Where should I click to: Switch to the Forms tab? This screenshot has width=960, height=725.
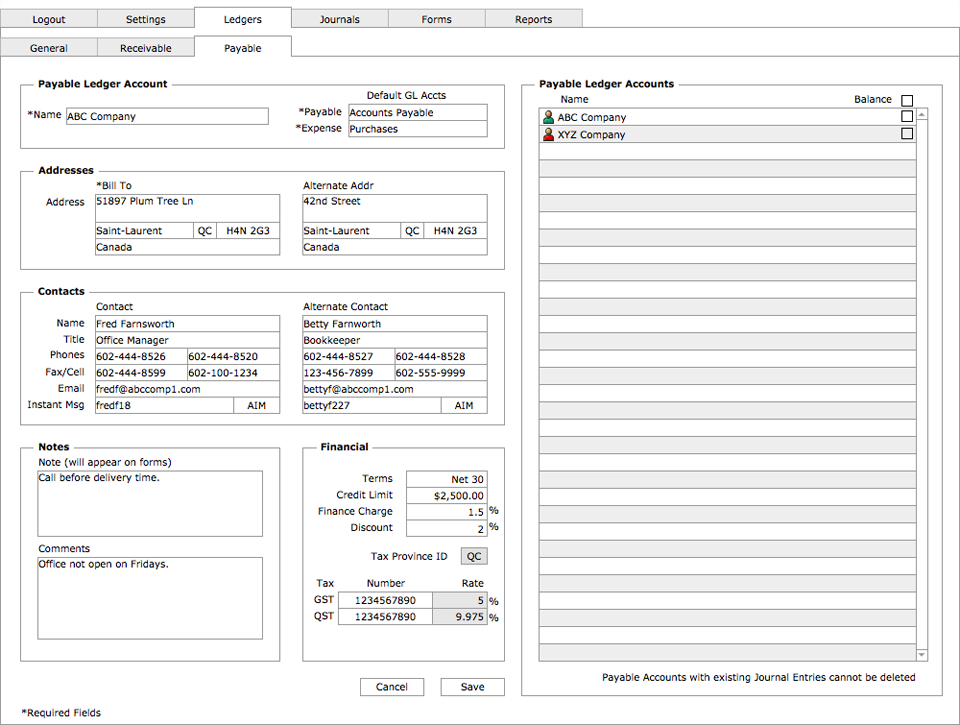coord(437,19)
